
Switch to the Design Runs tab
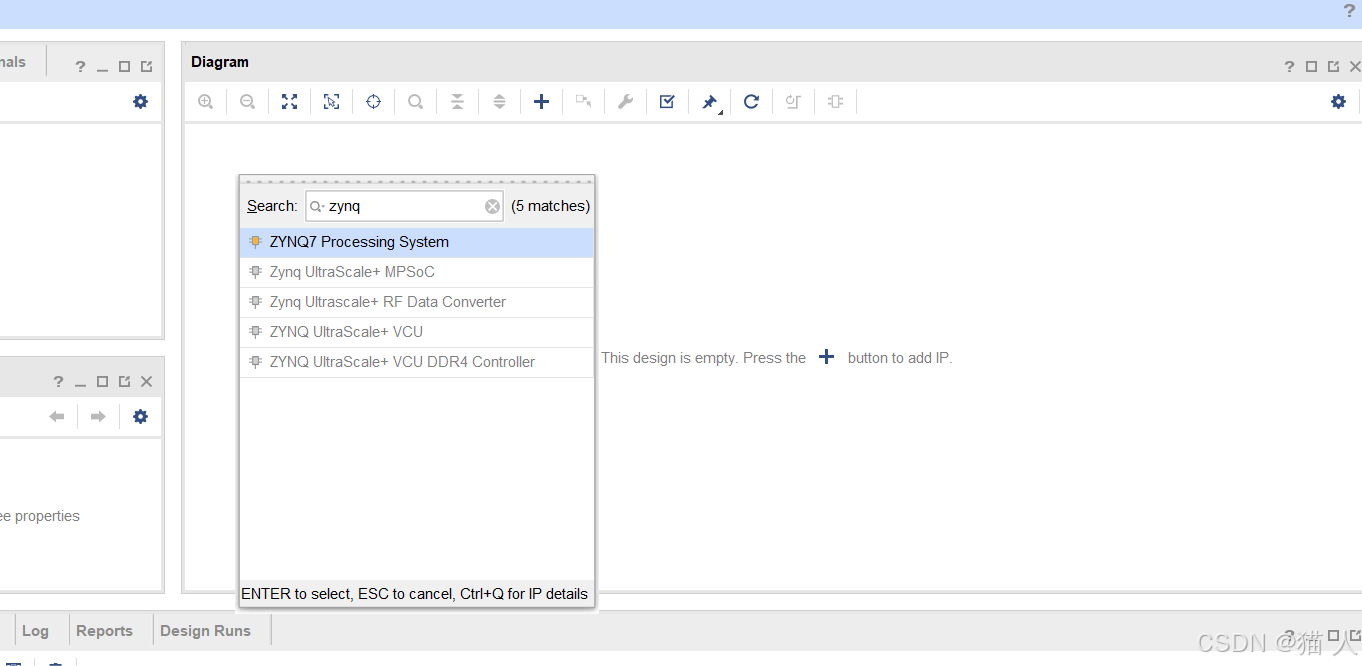point(206,631)
